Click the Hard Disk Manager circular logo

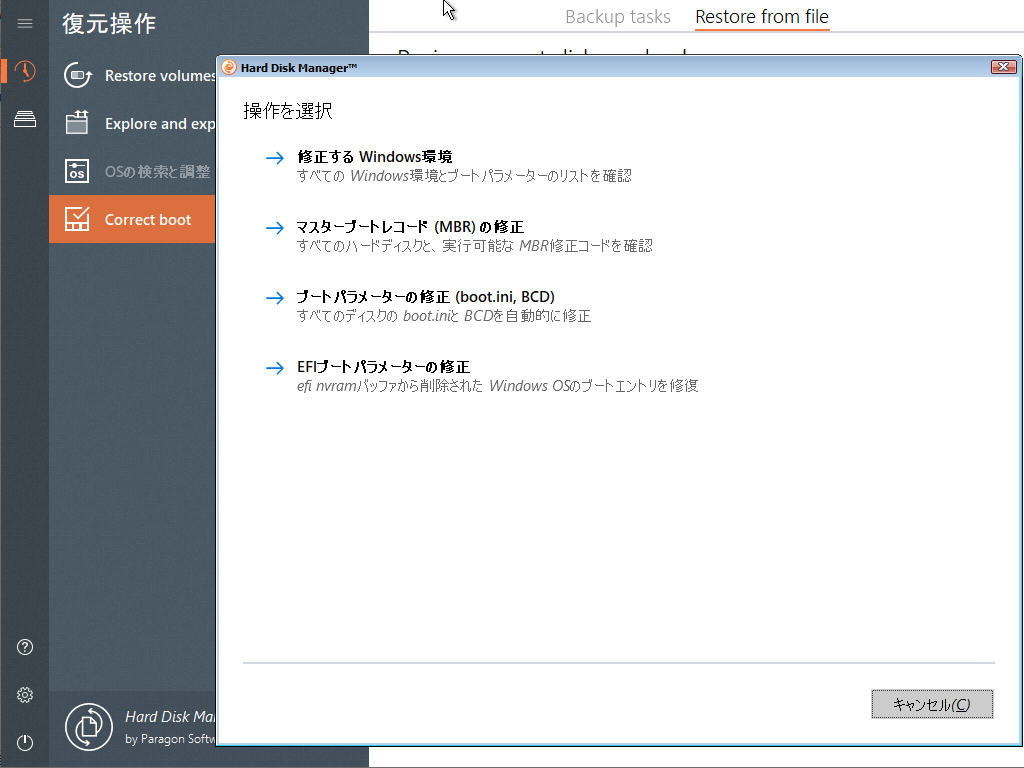click(x=88, y=726)
